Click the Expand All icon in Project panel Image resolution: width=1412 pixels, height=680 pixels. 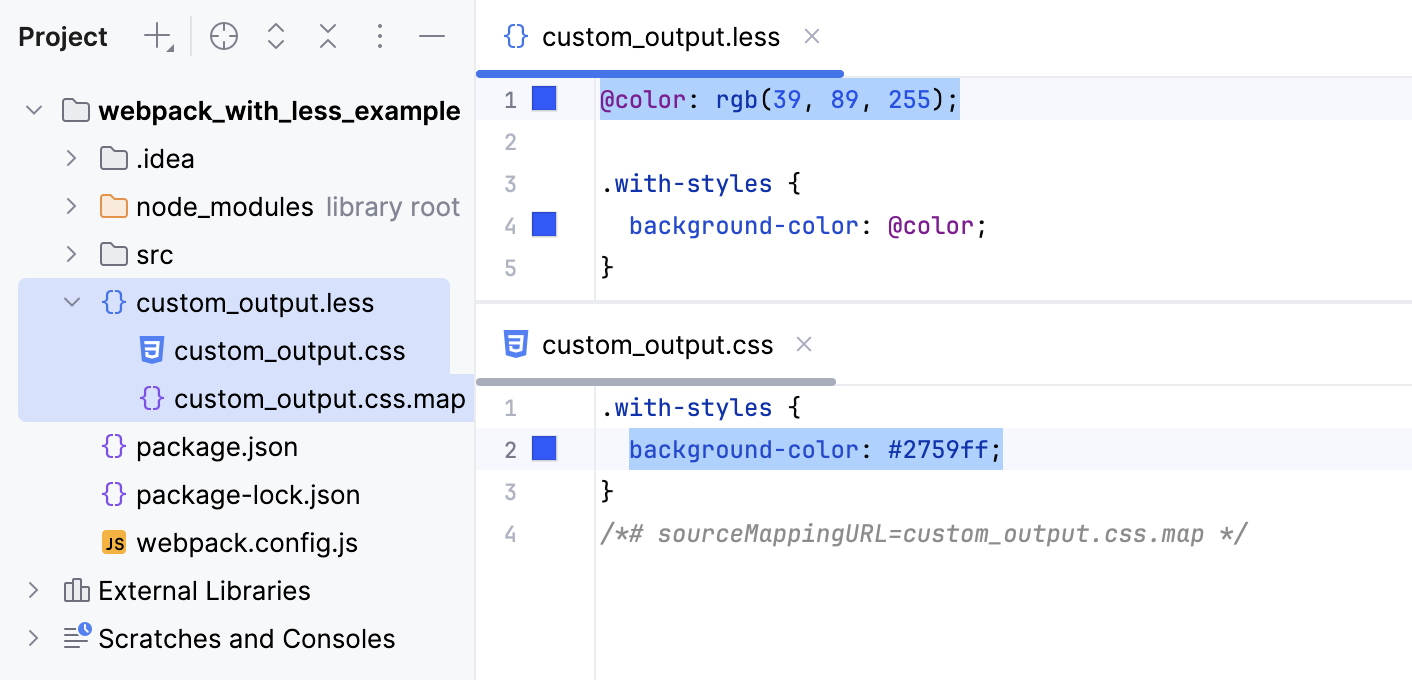tap(275, 36)
